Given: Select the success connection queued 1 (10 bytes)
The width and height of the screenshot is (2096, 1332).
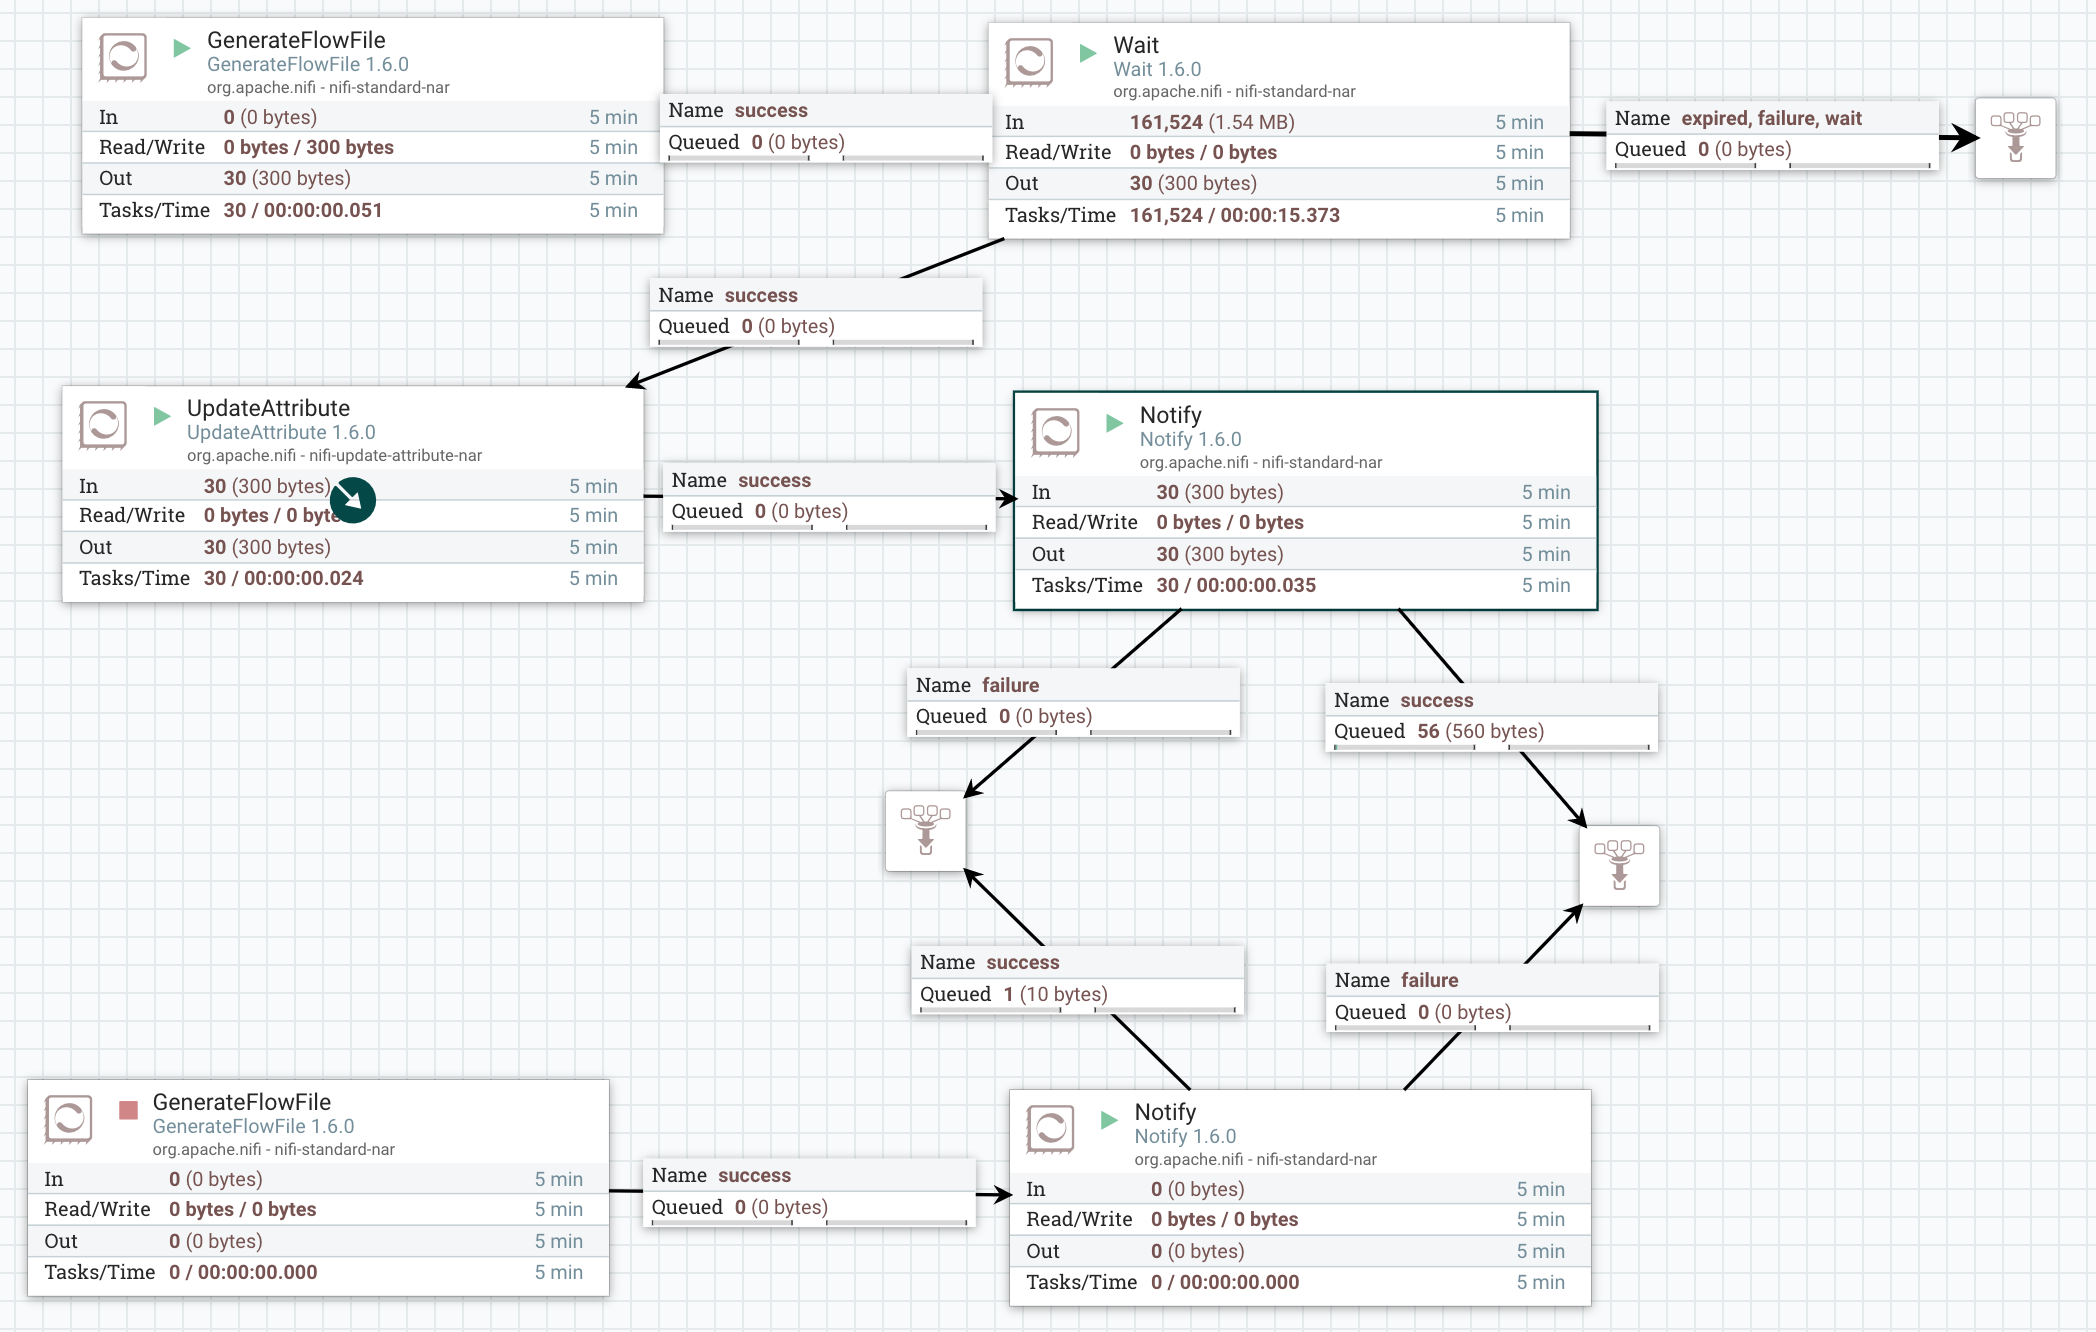Looking at the screenshot, I should 1076,978.
